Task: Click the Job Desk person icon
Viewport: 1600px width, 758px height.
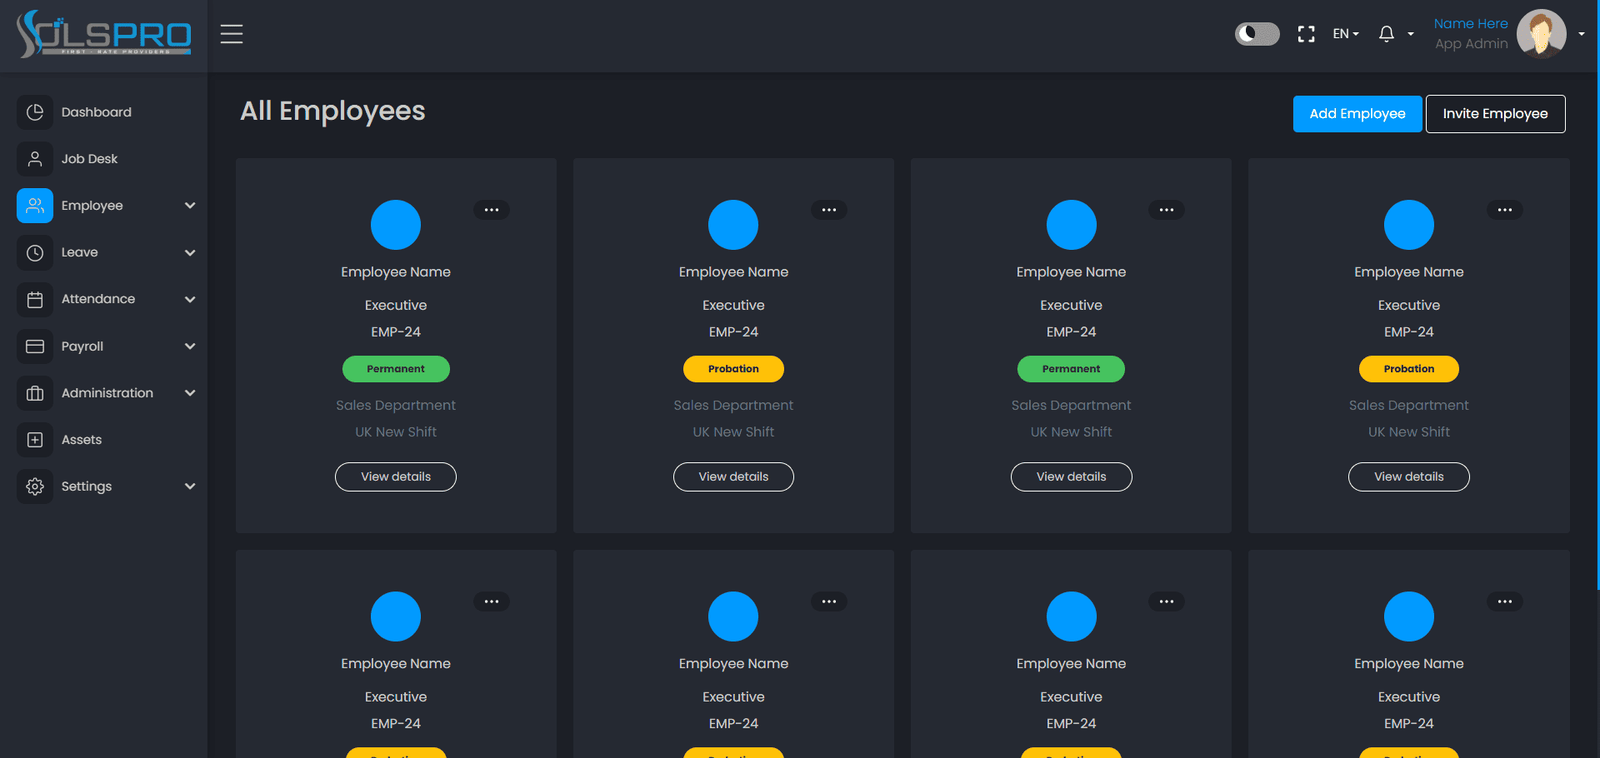Action: click(x=35, y=159)
